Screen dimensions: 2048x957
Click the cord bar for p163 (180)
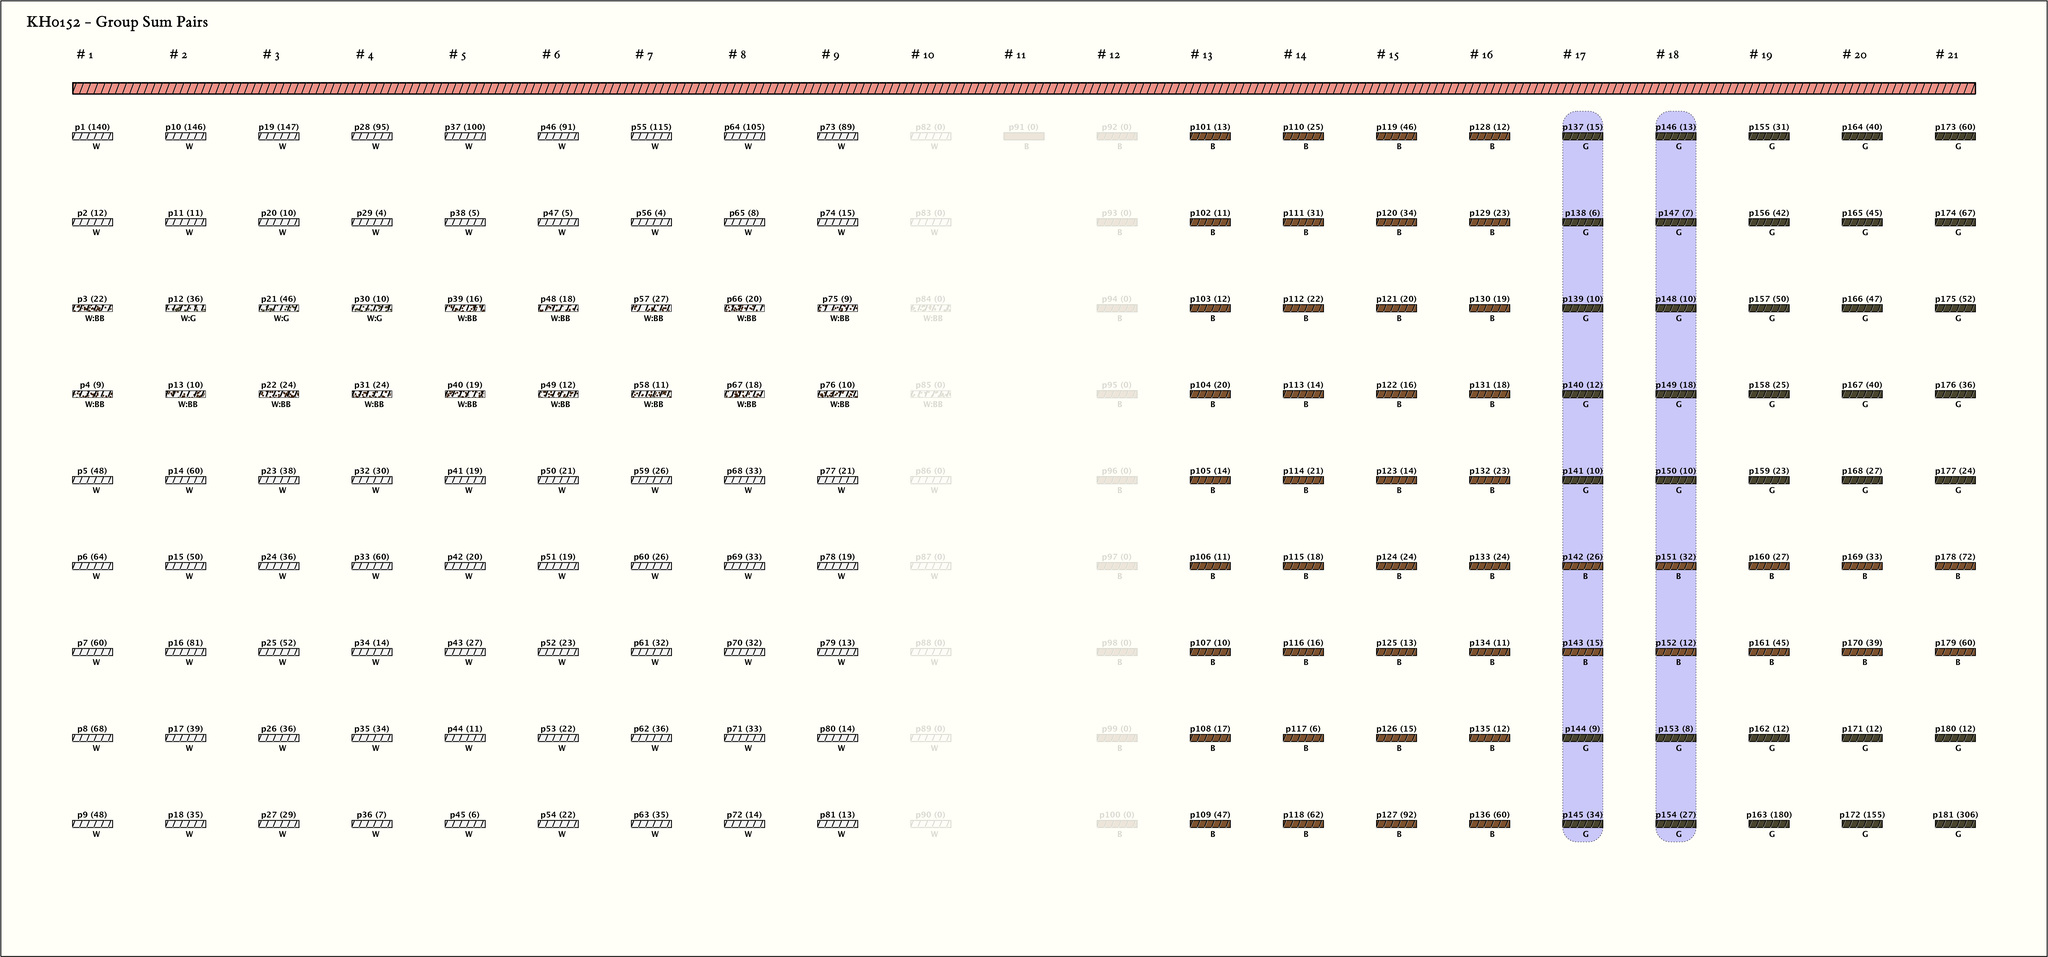[x=1769, y=825]
